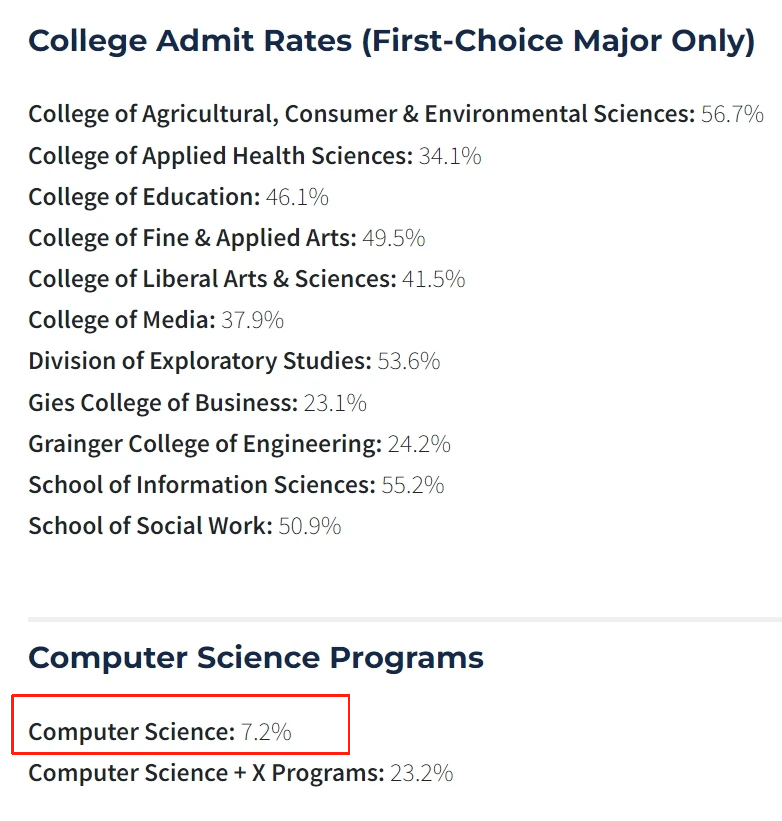Click the College of Media label
782x821 pixels.
pos(122,320)
